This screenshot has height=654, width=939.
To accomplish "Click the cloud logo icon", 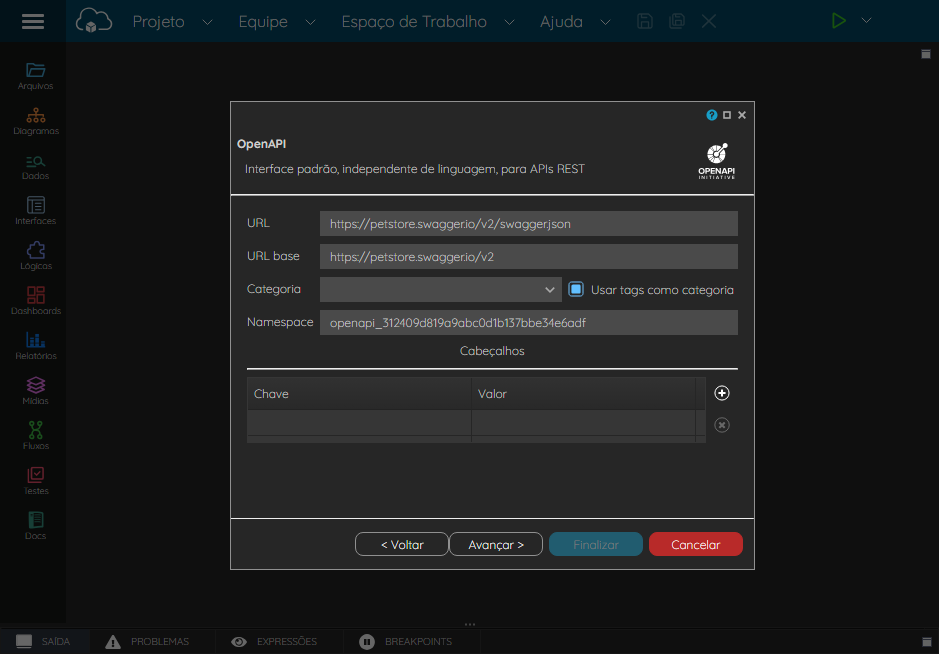I will coord(93,20).
